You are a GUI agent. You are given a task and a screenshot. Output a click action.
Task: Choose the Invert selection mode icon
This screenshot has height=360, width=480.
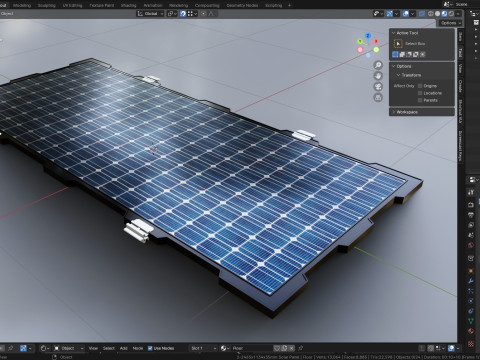(x=416, y=54)
